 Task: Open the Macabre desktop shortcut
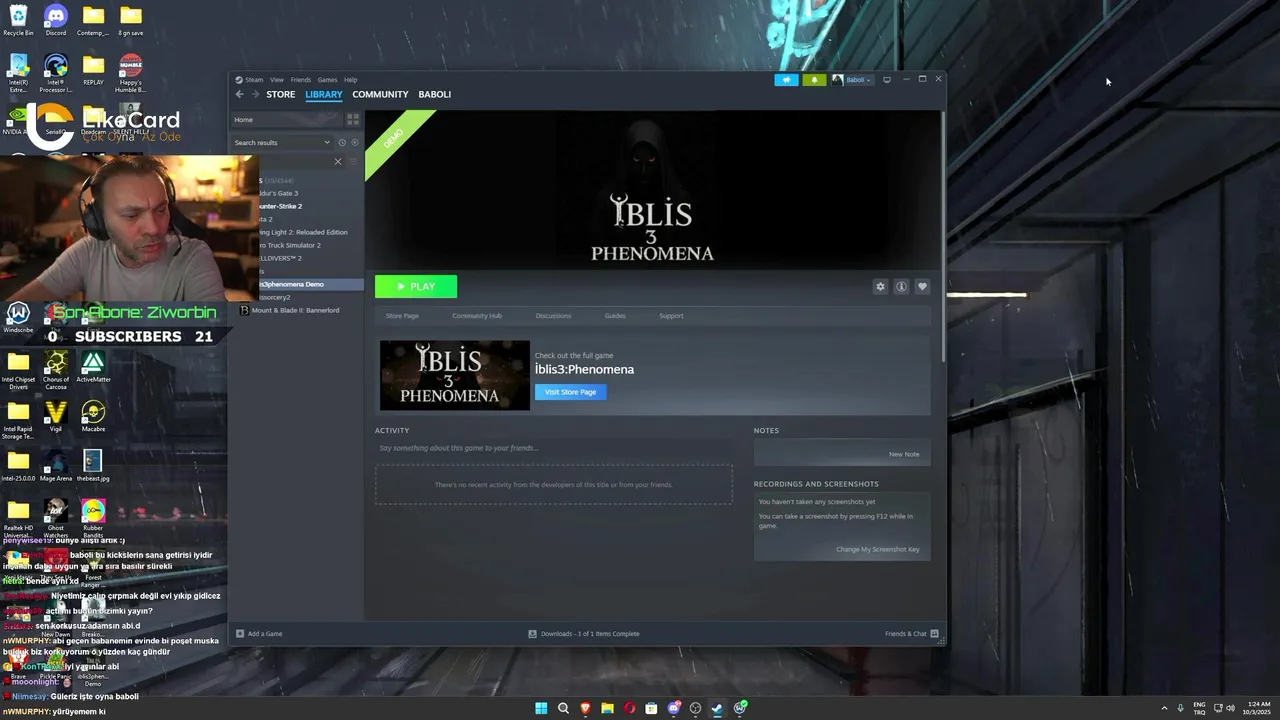[x=93, y=417]
